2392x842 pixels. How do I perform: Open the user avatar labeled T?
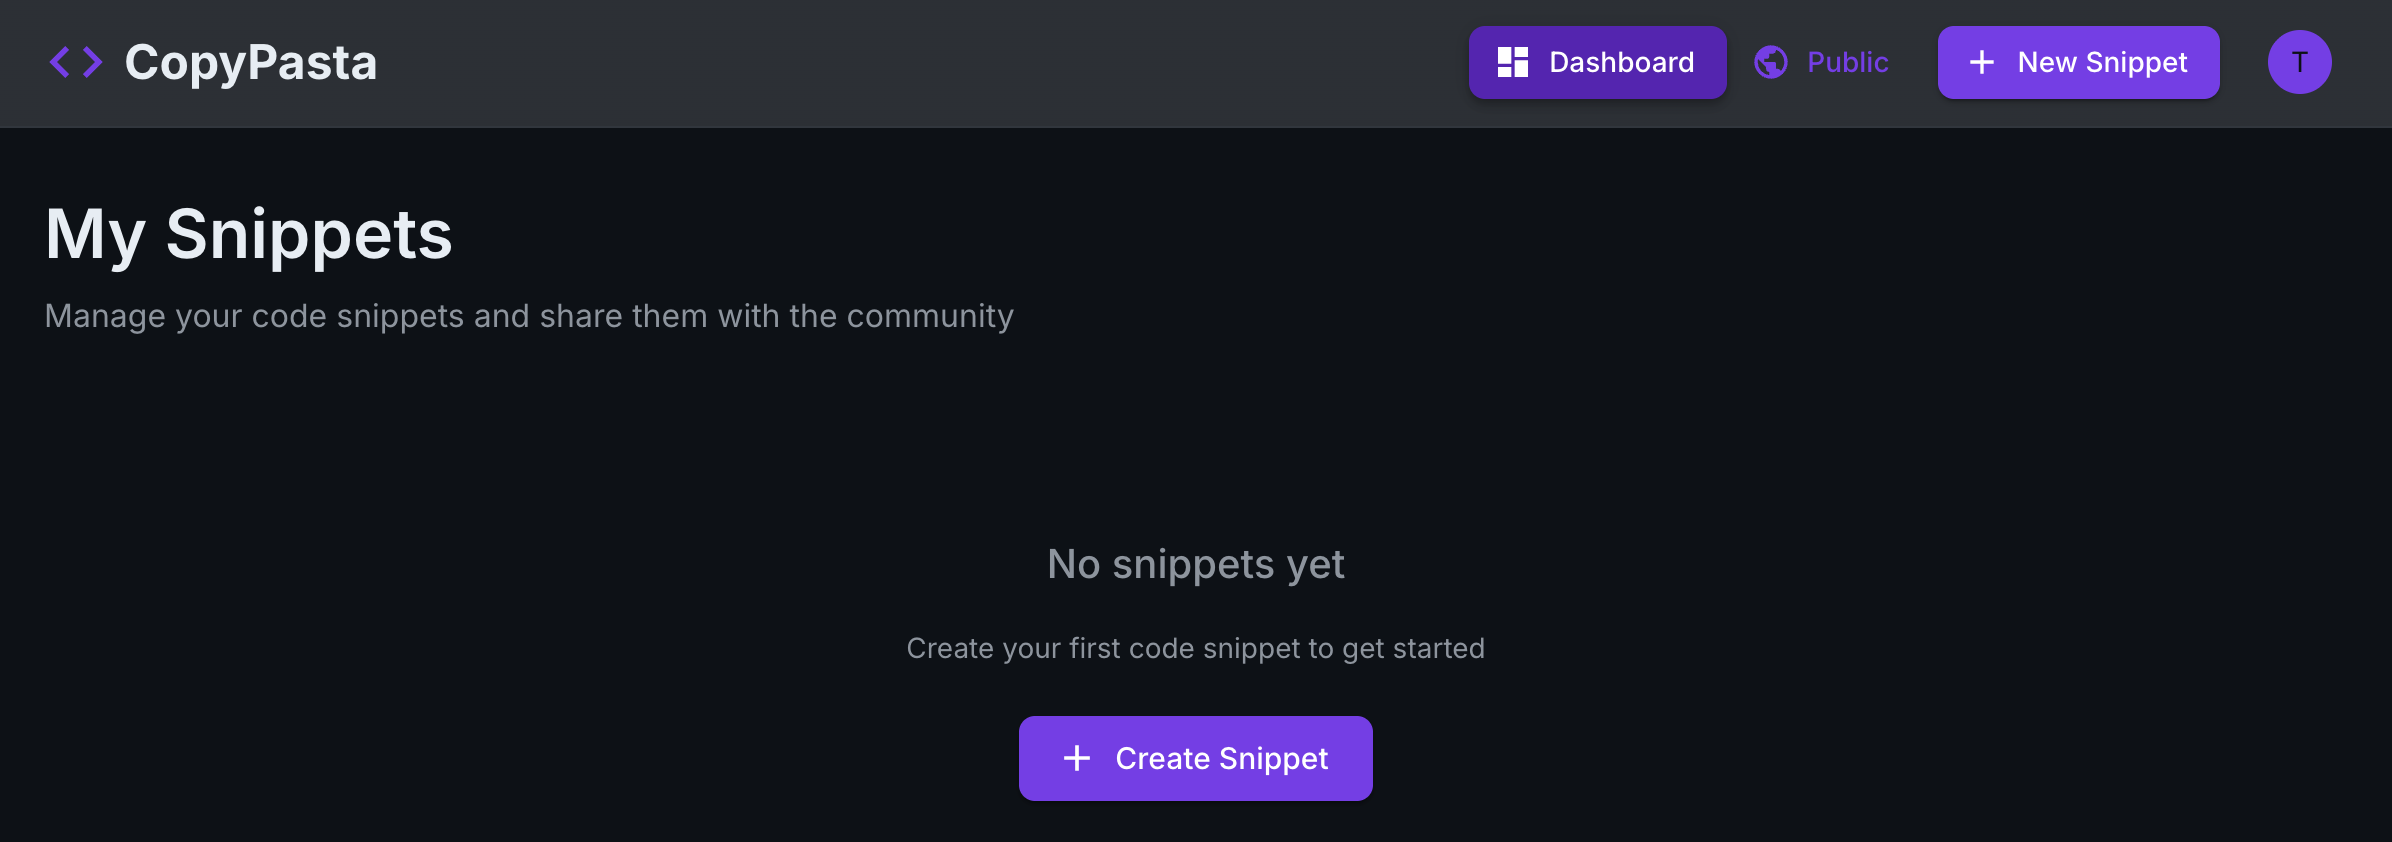2299,62
